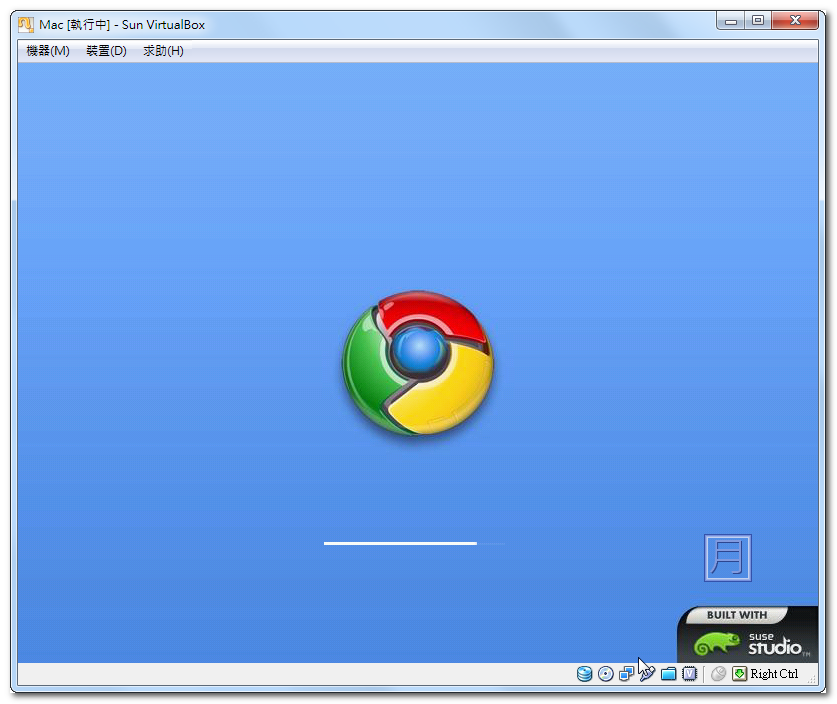Open the 裝置(D) menu
The height and width of the screenshot is (704, 837).
[x=106, y=51]
